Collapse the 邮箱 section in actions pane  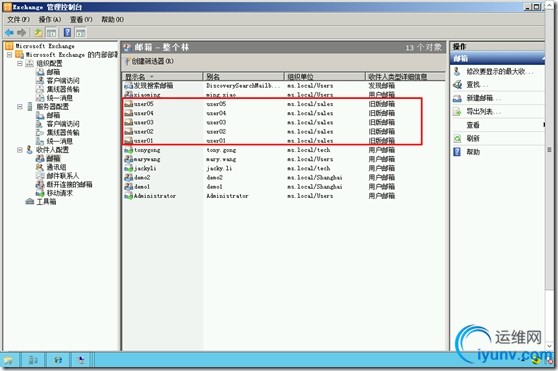point(543,58)
